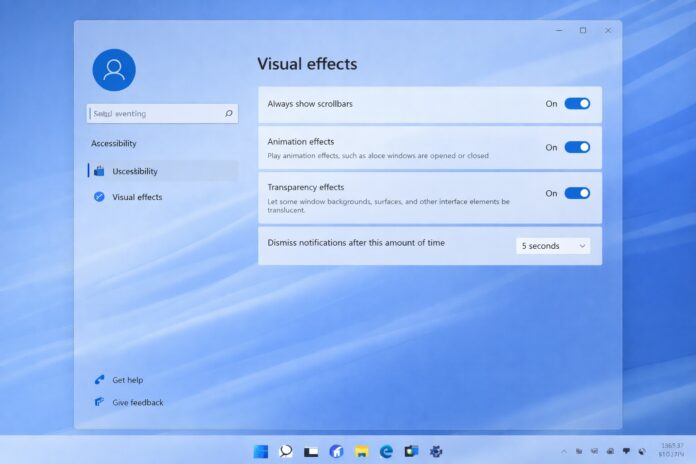Open the 5 seconds dismiss notifications dropdown
This screenshot has width=696, height=464.
[553, 246]
